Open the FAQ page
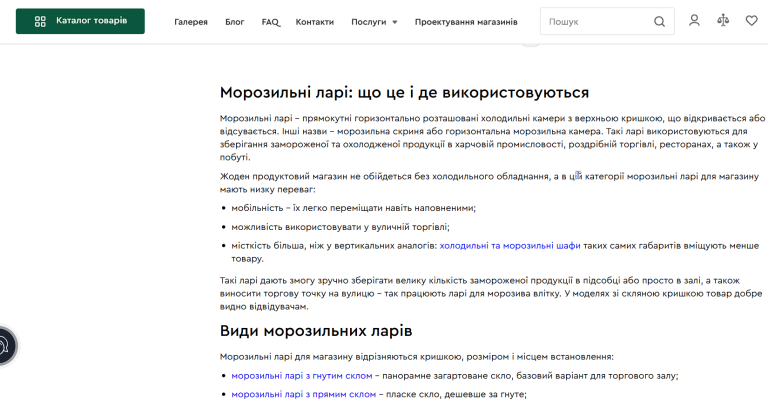The image size is (768, 400). click(x=270, y=22)
